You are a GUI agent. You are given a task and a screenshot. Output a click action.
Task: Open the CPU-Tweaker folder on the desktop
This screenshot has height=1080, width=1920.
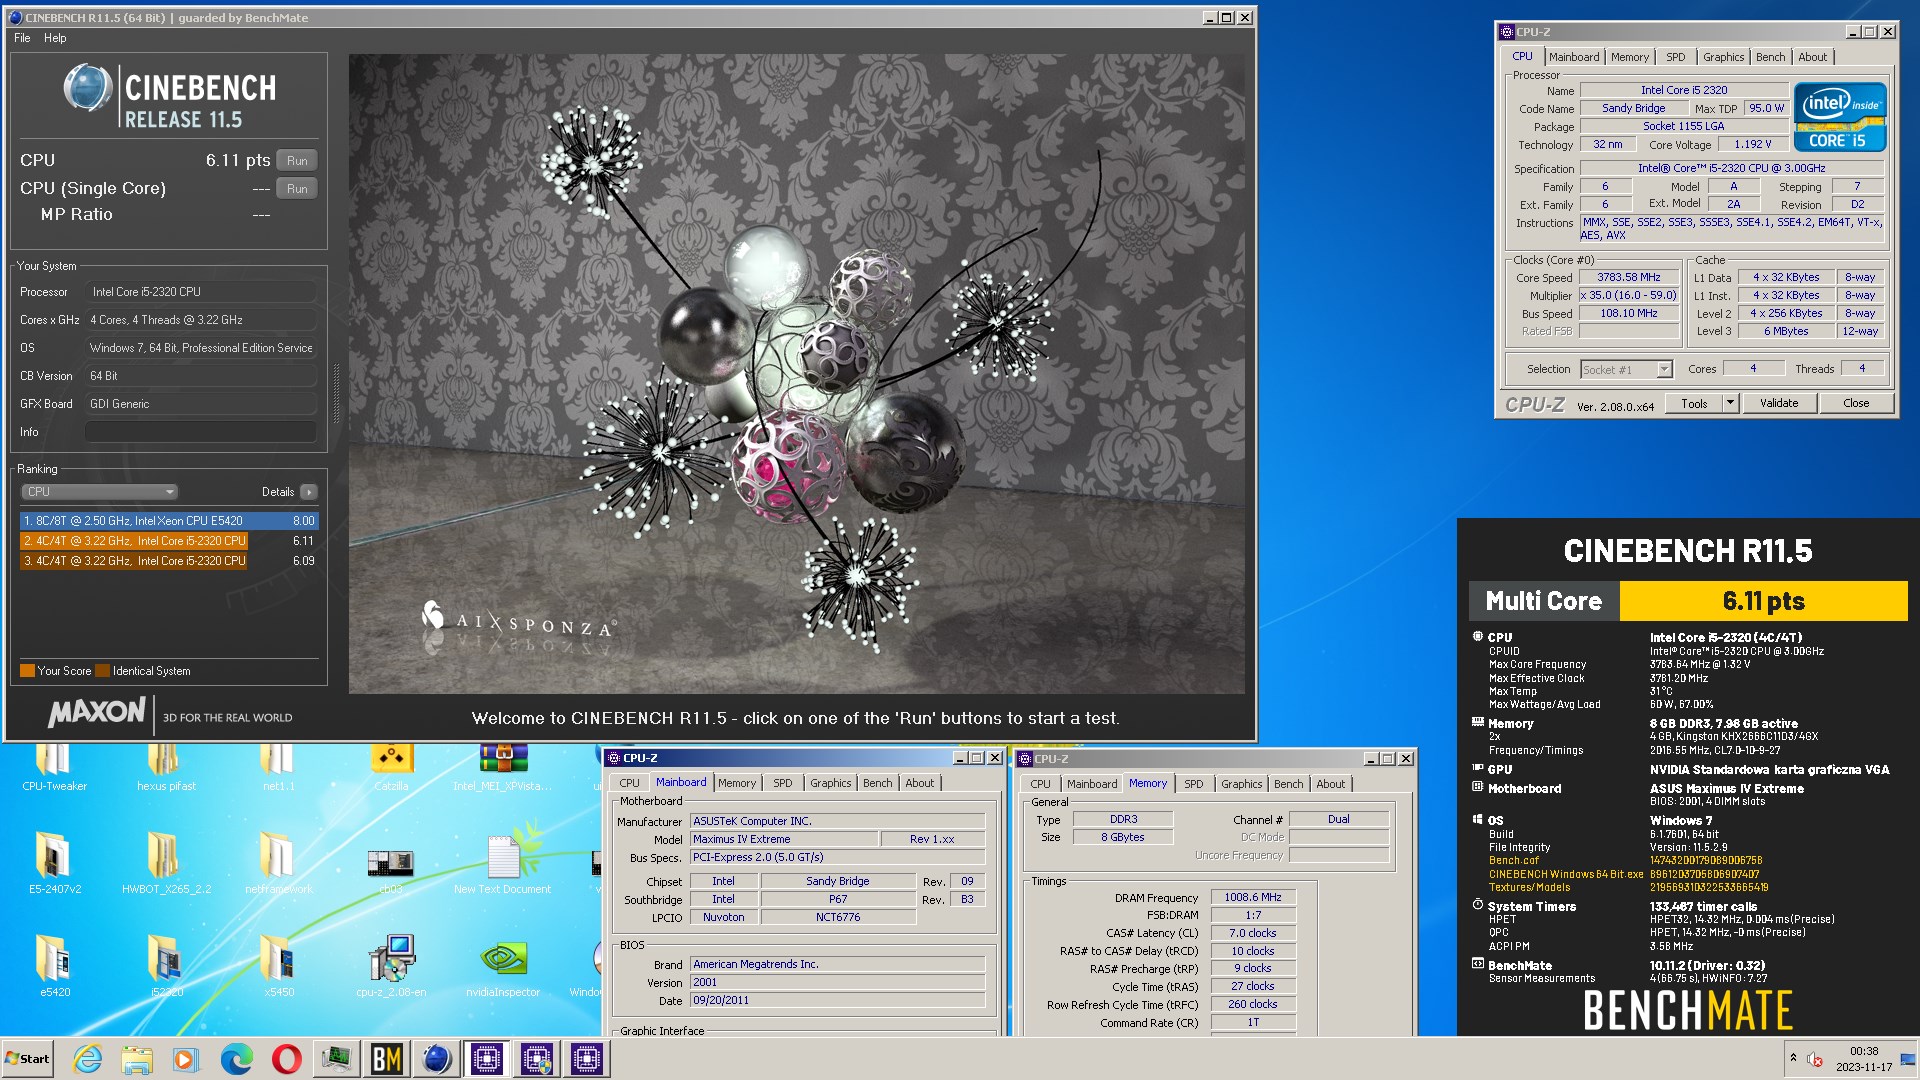coord(54,767)
